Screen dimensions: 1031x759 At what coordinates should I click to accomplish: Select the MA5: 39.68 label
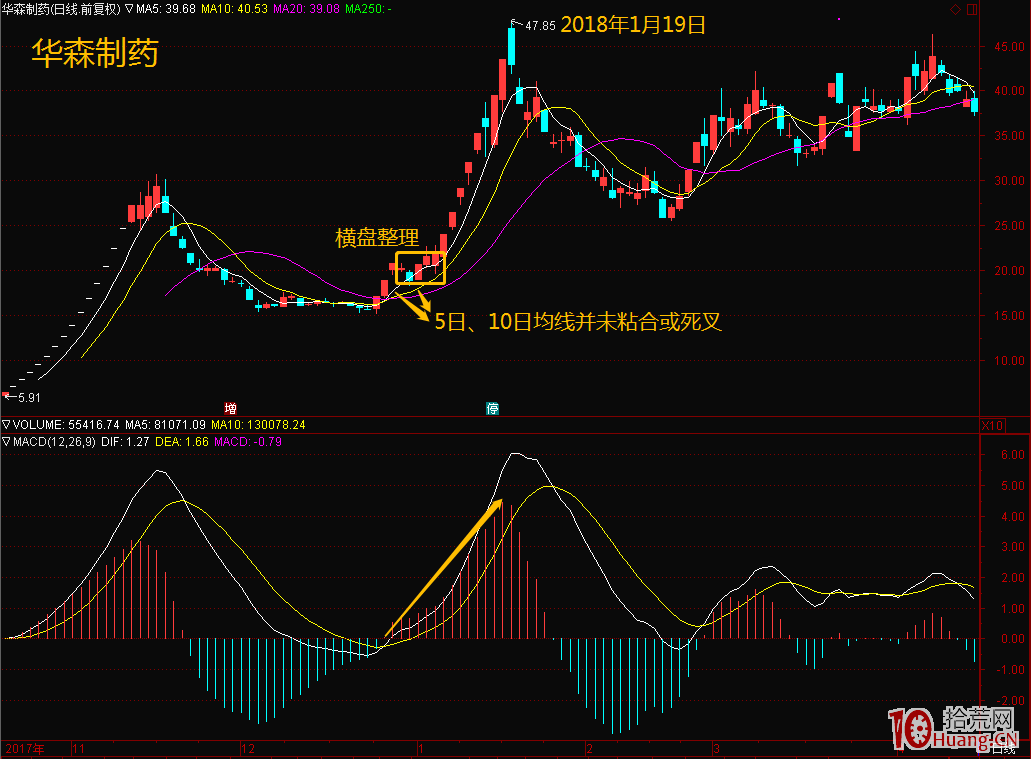click(x=166, y=9)
